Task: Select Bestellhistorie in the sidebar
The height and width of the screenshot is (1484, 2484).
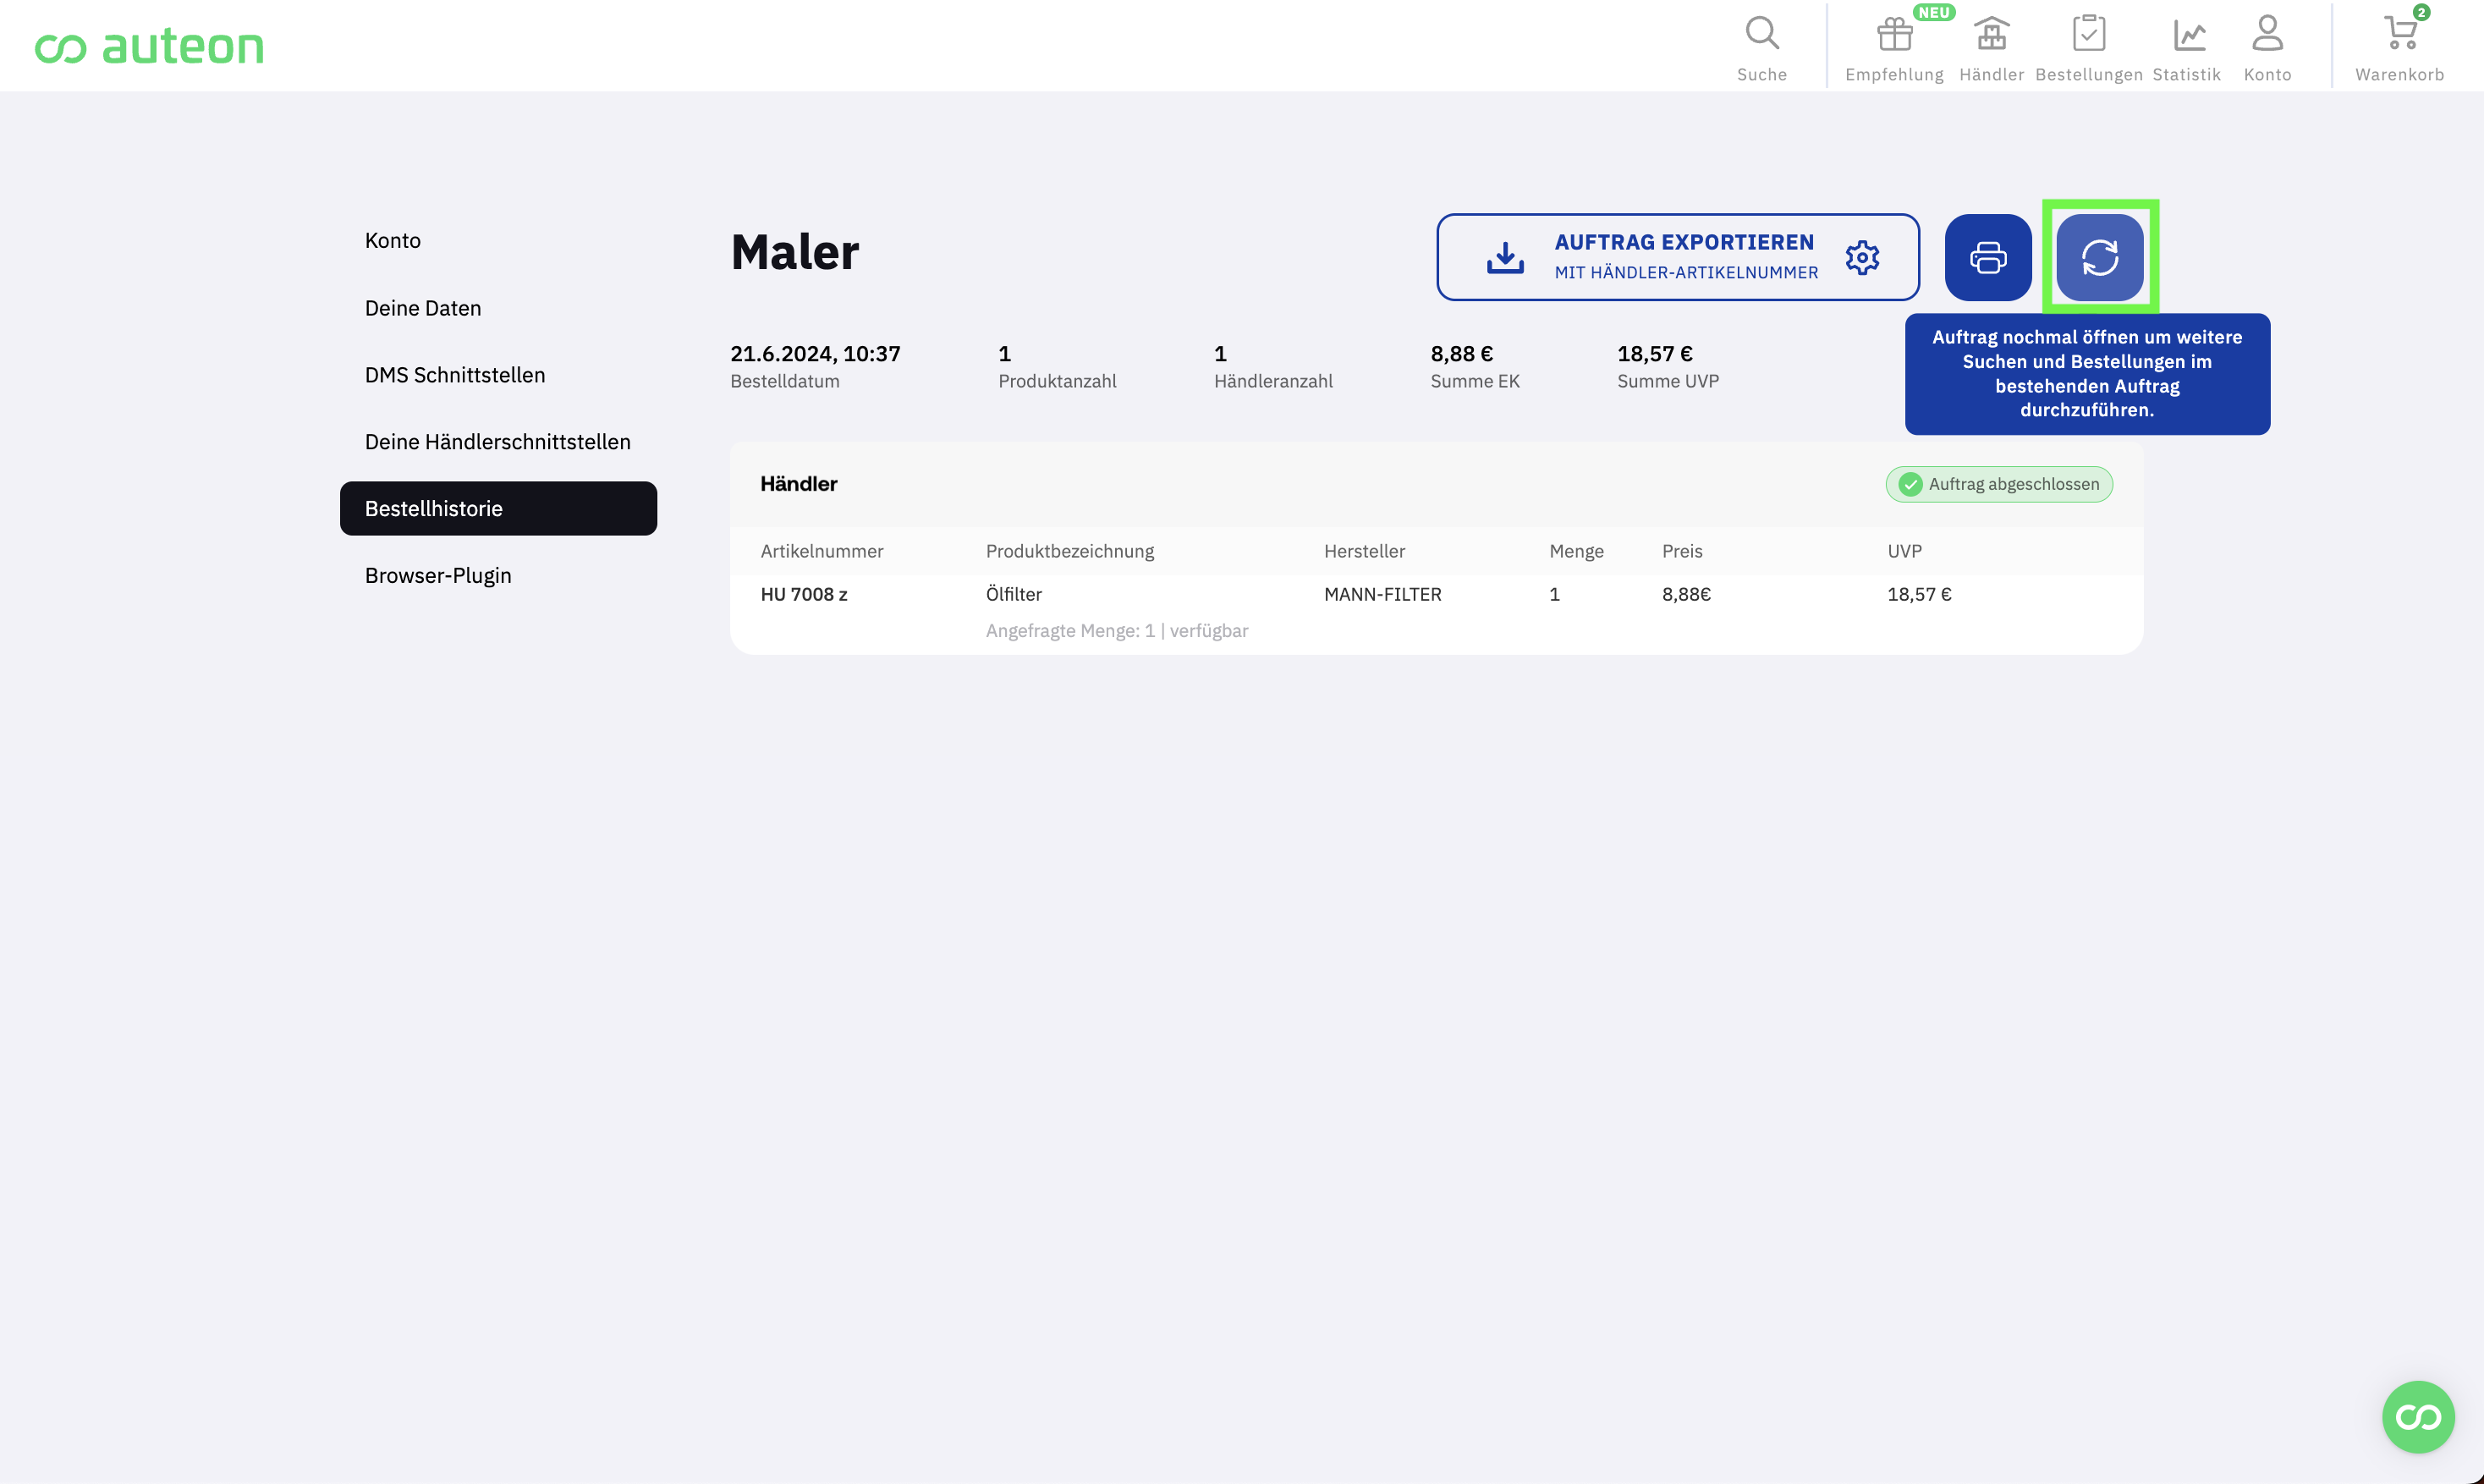Action: tap(498, 509)
